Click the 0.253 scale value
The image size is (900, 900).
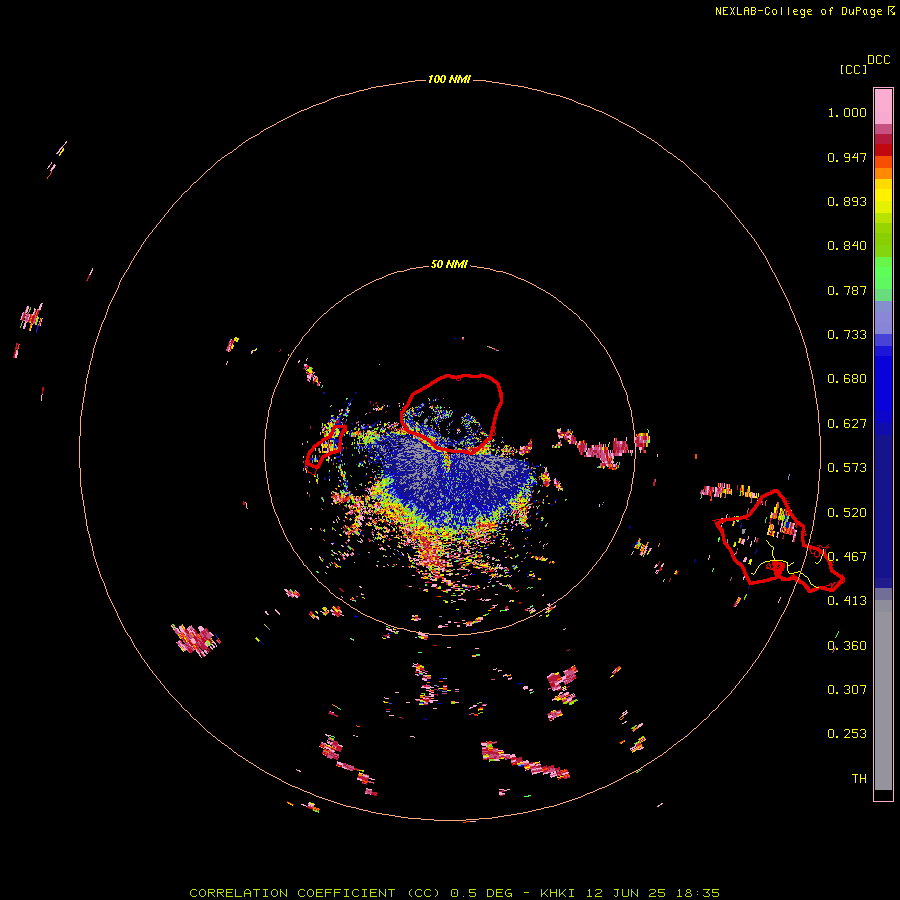pyautogui.click(x=847, y=734)
